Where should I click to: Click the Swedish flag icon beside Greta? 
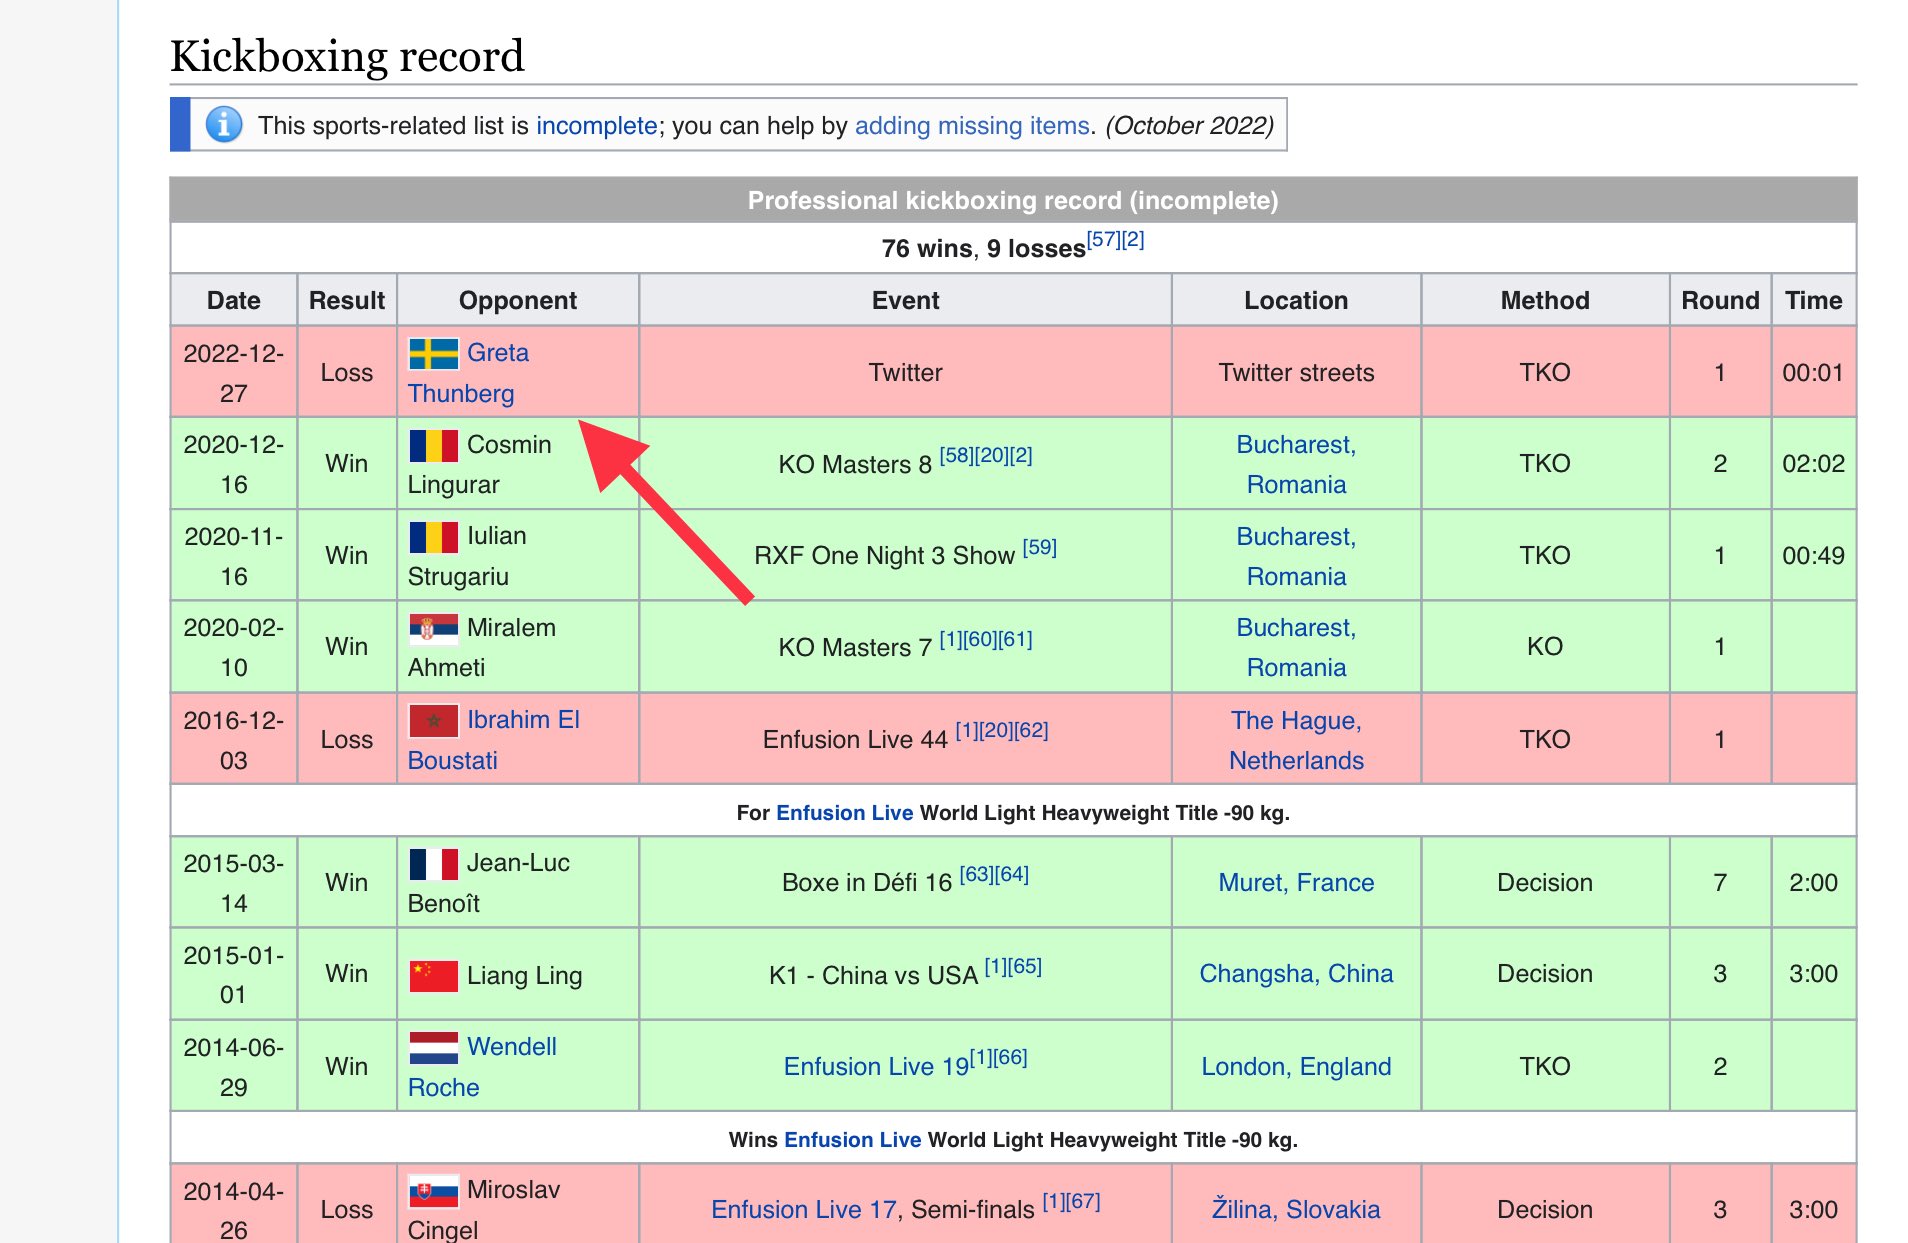click(433, 354)
